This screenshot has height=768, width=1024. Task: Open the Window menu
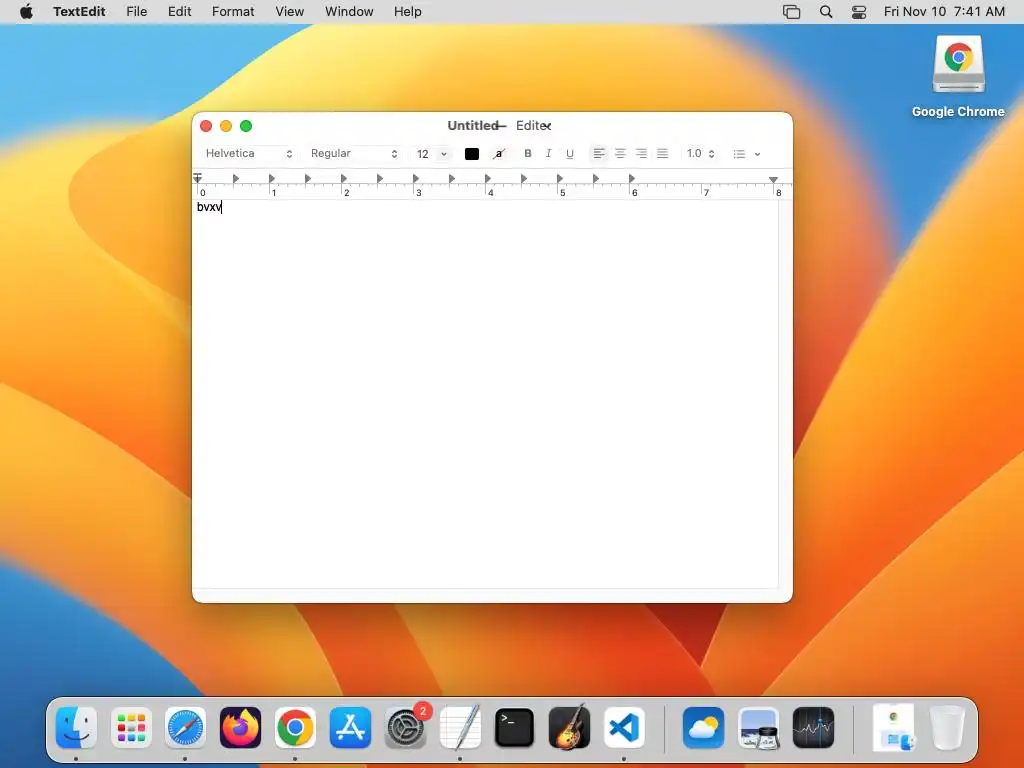coord(349,12)
